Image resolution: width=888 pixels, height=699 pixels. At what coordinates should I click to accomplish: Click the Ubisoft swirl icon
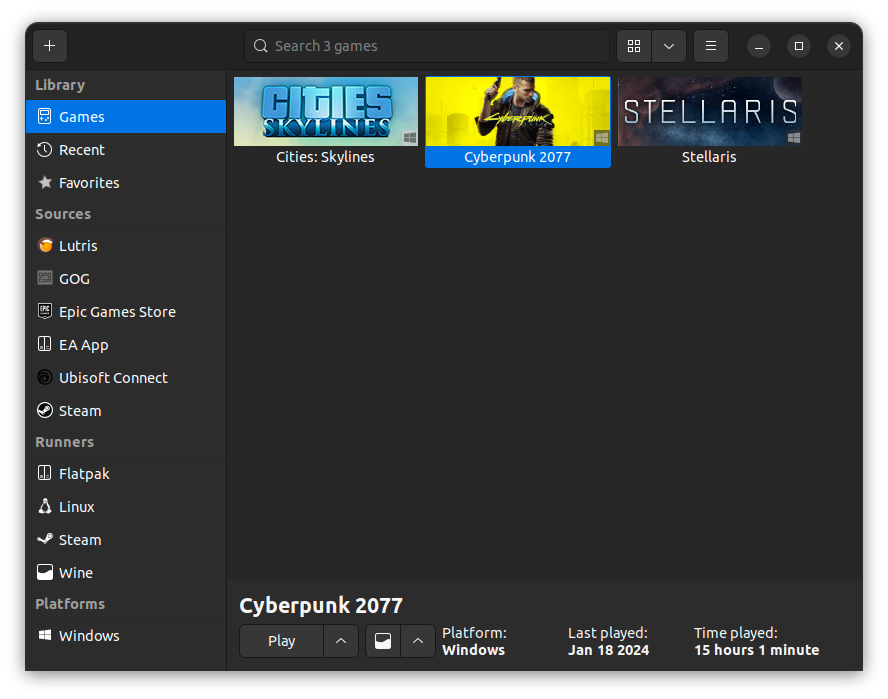45,377
